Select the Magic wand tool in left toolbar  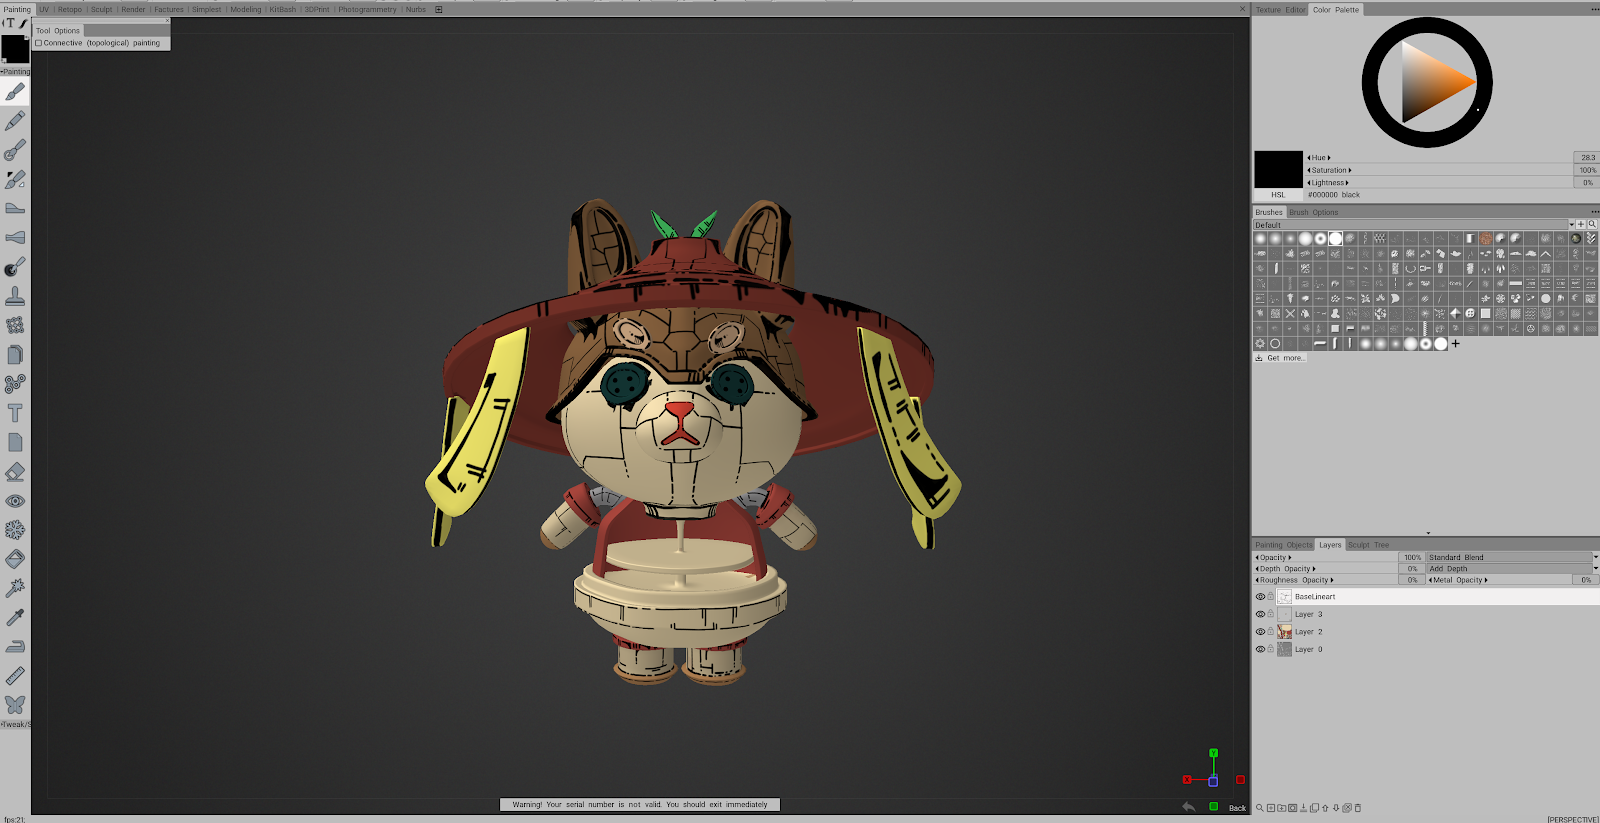(x=15, y=588)
